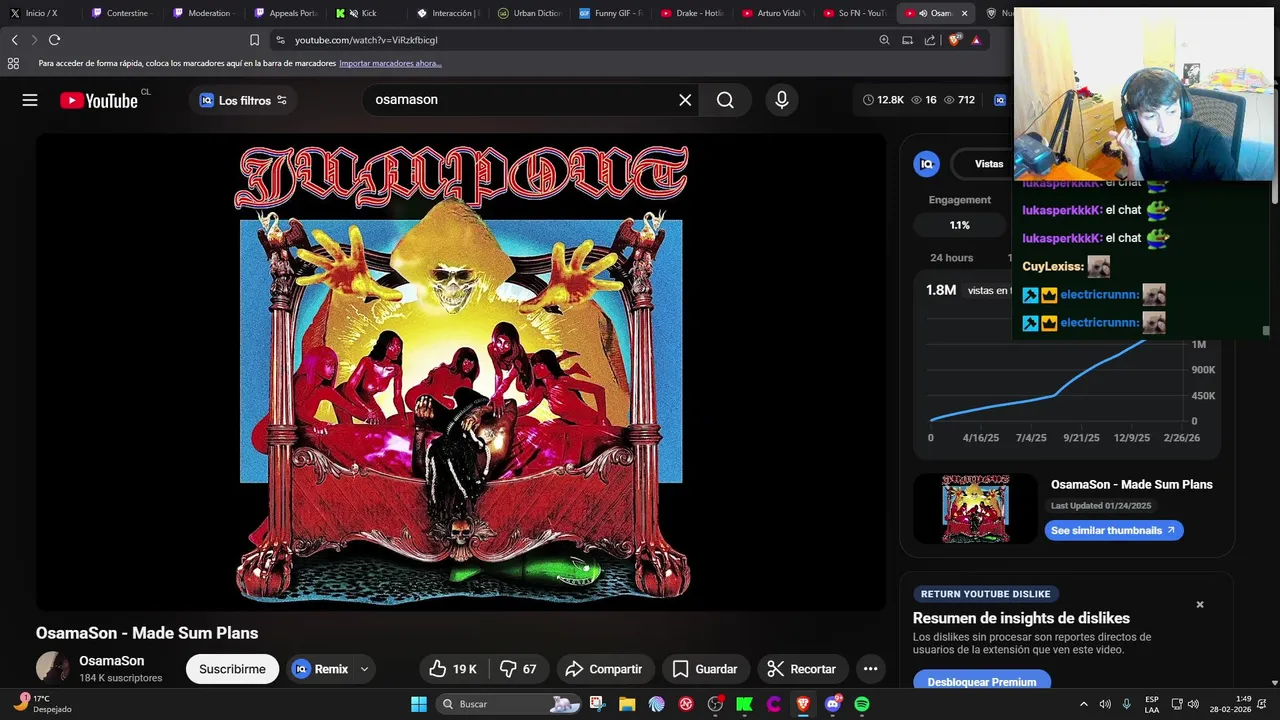This screenshot has height=720, width=1280.
Task: Close the Return YouTube Dislike insights card
Action: (1200, 604)
